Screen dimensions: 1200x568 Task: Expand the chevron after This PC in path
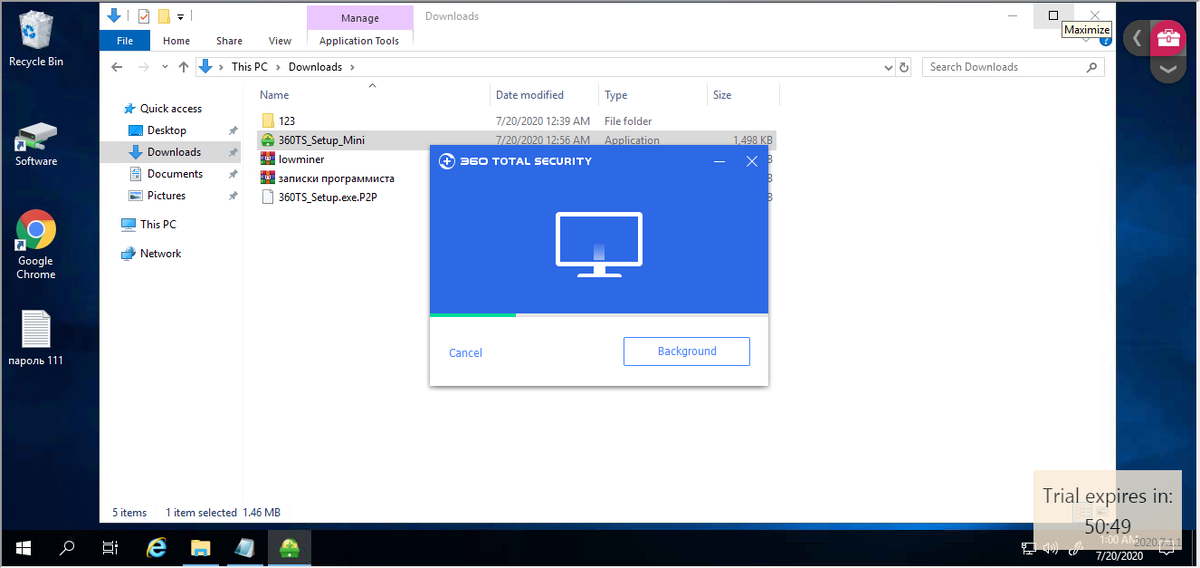(x=279, y=67)
